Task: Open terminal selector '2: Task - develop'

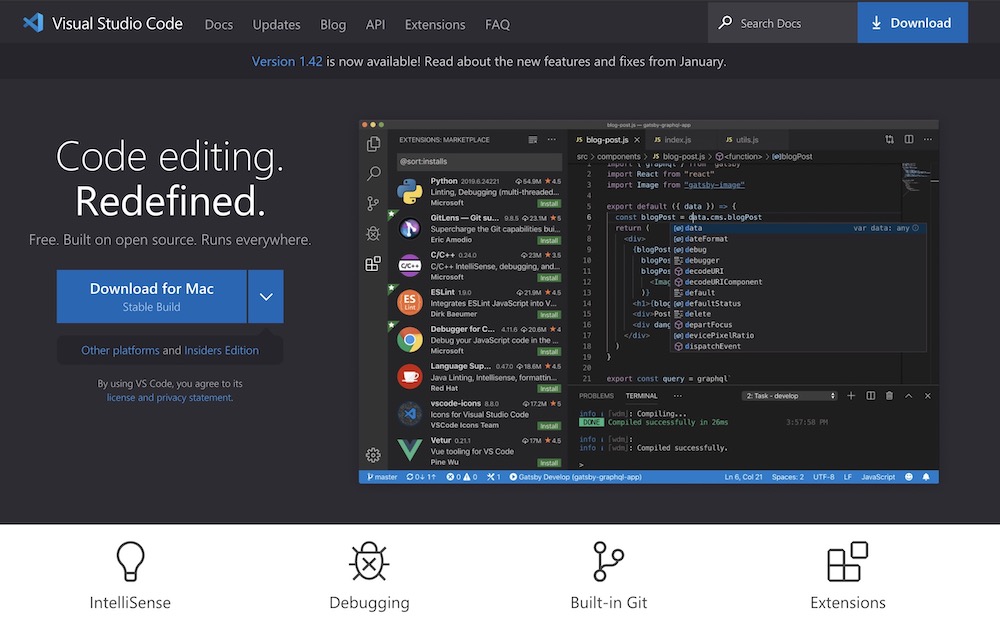Action: [790, 395]
